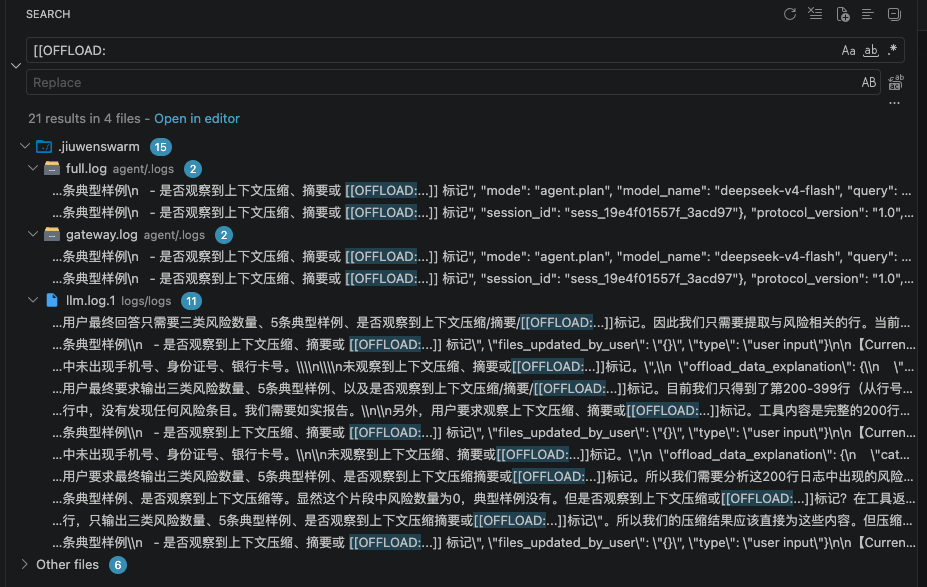927x587 pixels.
Task: Click .jiuwenswarm count badge 15
Action: [x=161, y=147]
